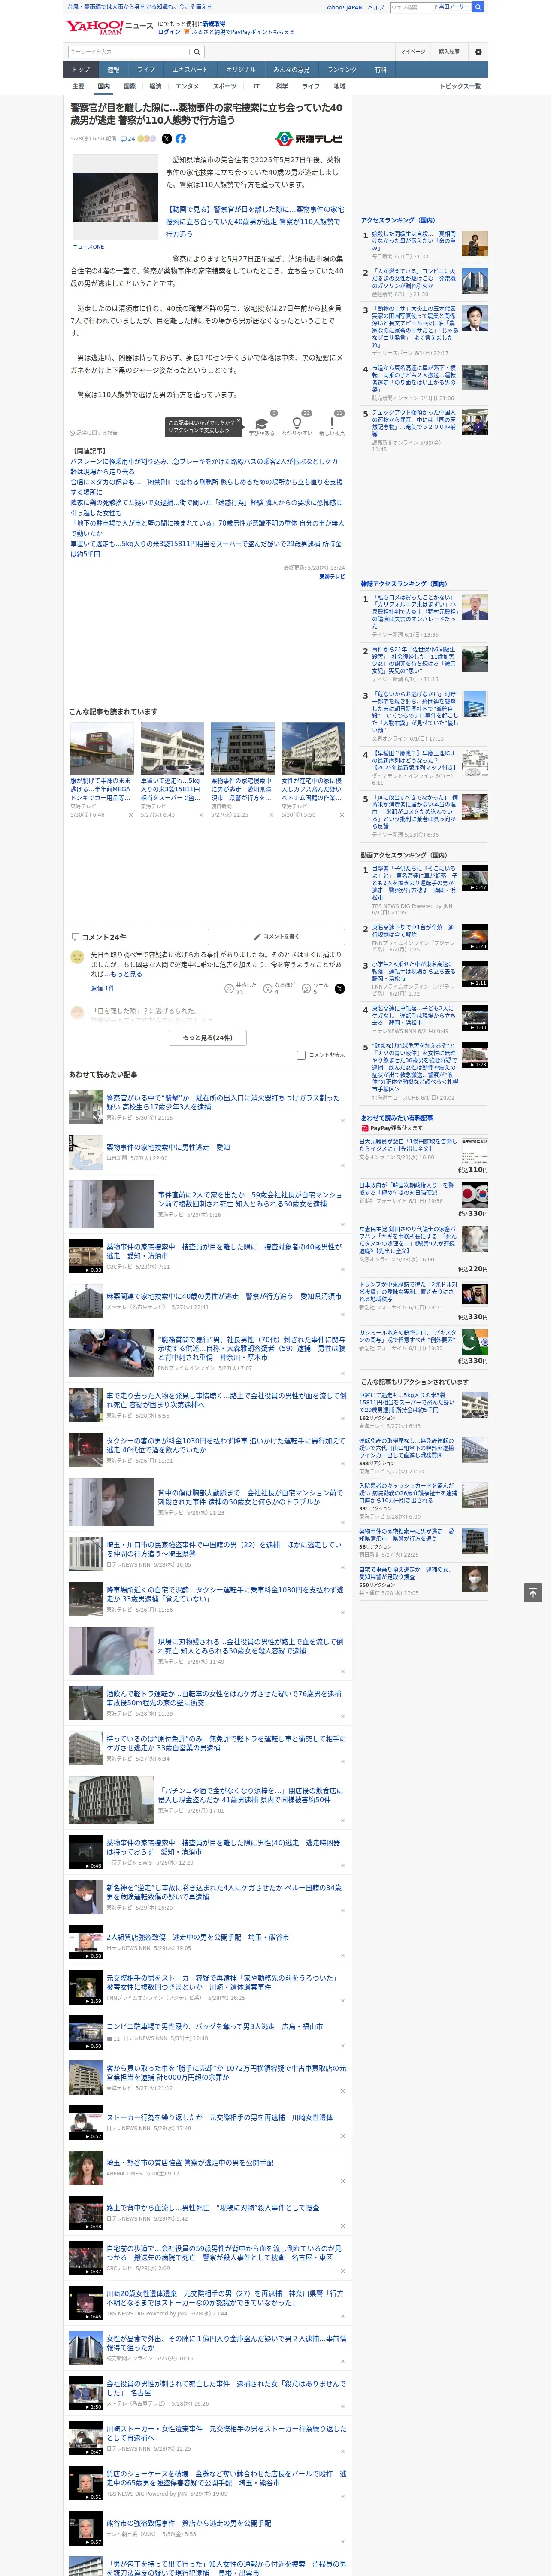551x2576 pixels.
Task: Open article comment count bubble 24
Action: 128,139
